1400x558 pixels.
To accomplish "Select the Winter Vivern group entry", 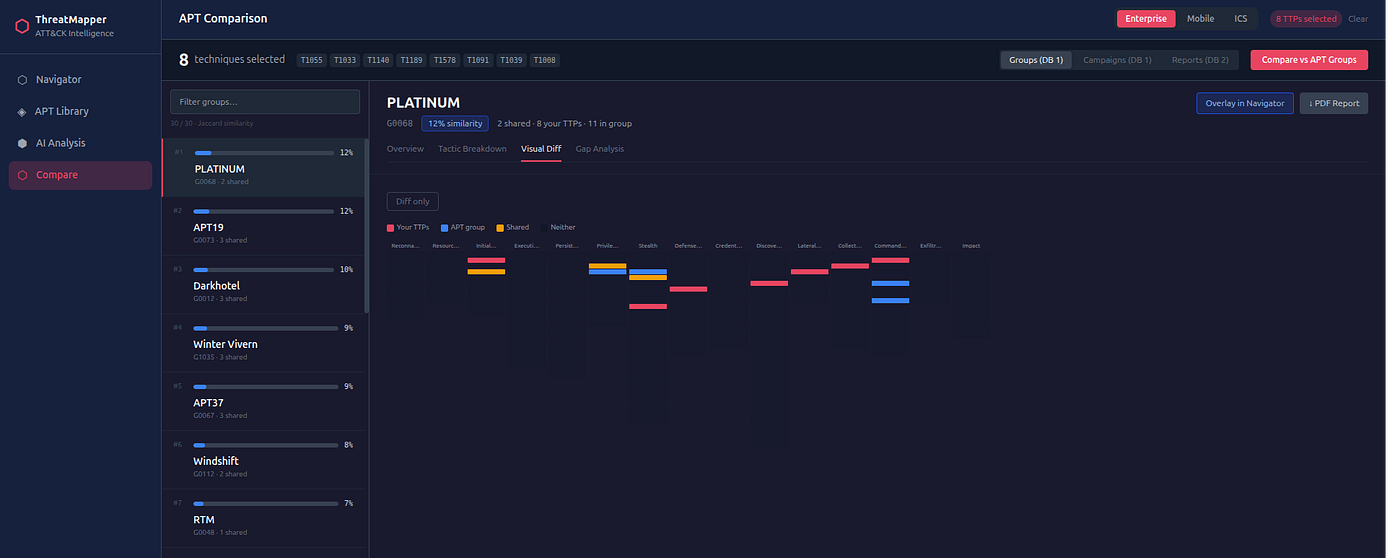I will pyautogui.click(x=265, y=343).
